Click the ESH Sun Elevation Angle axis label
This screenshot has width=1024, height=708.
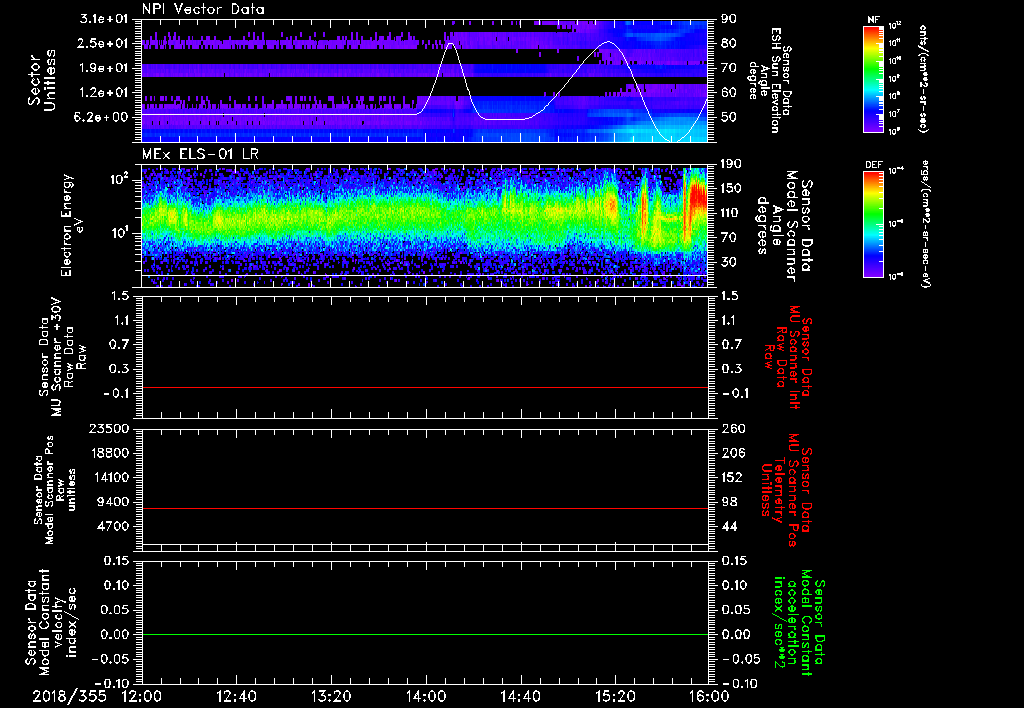(x=773, y=78)
